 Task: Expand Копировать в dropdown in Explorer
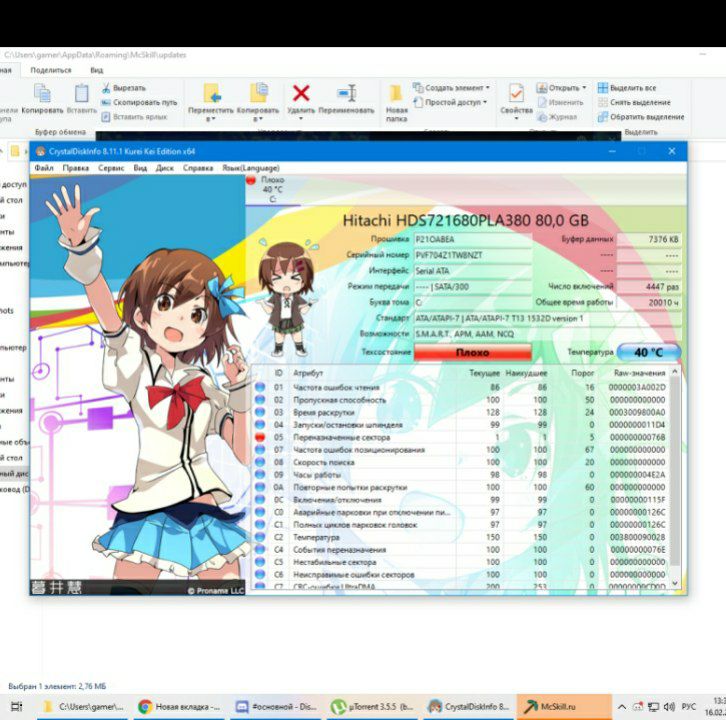[258, 119]
